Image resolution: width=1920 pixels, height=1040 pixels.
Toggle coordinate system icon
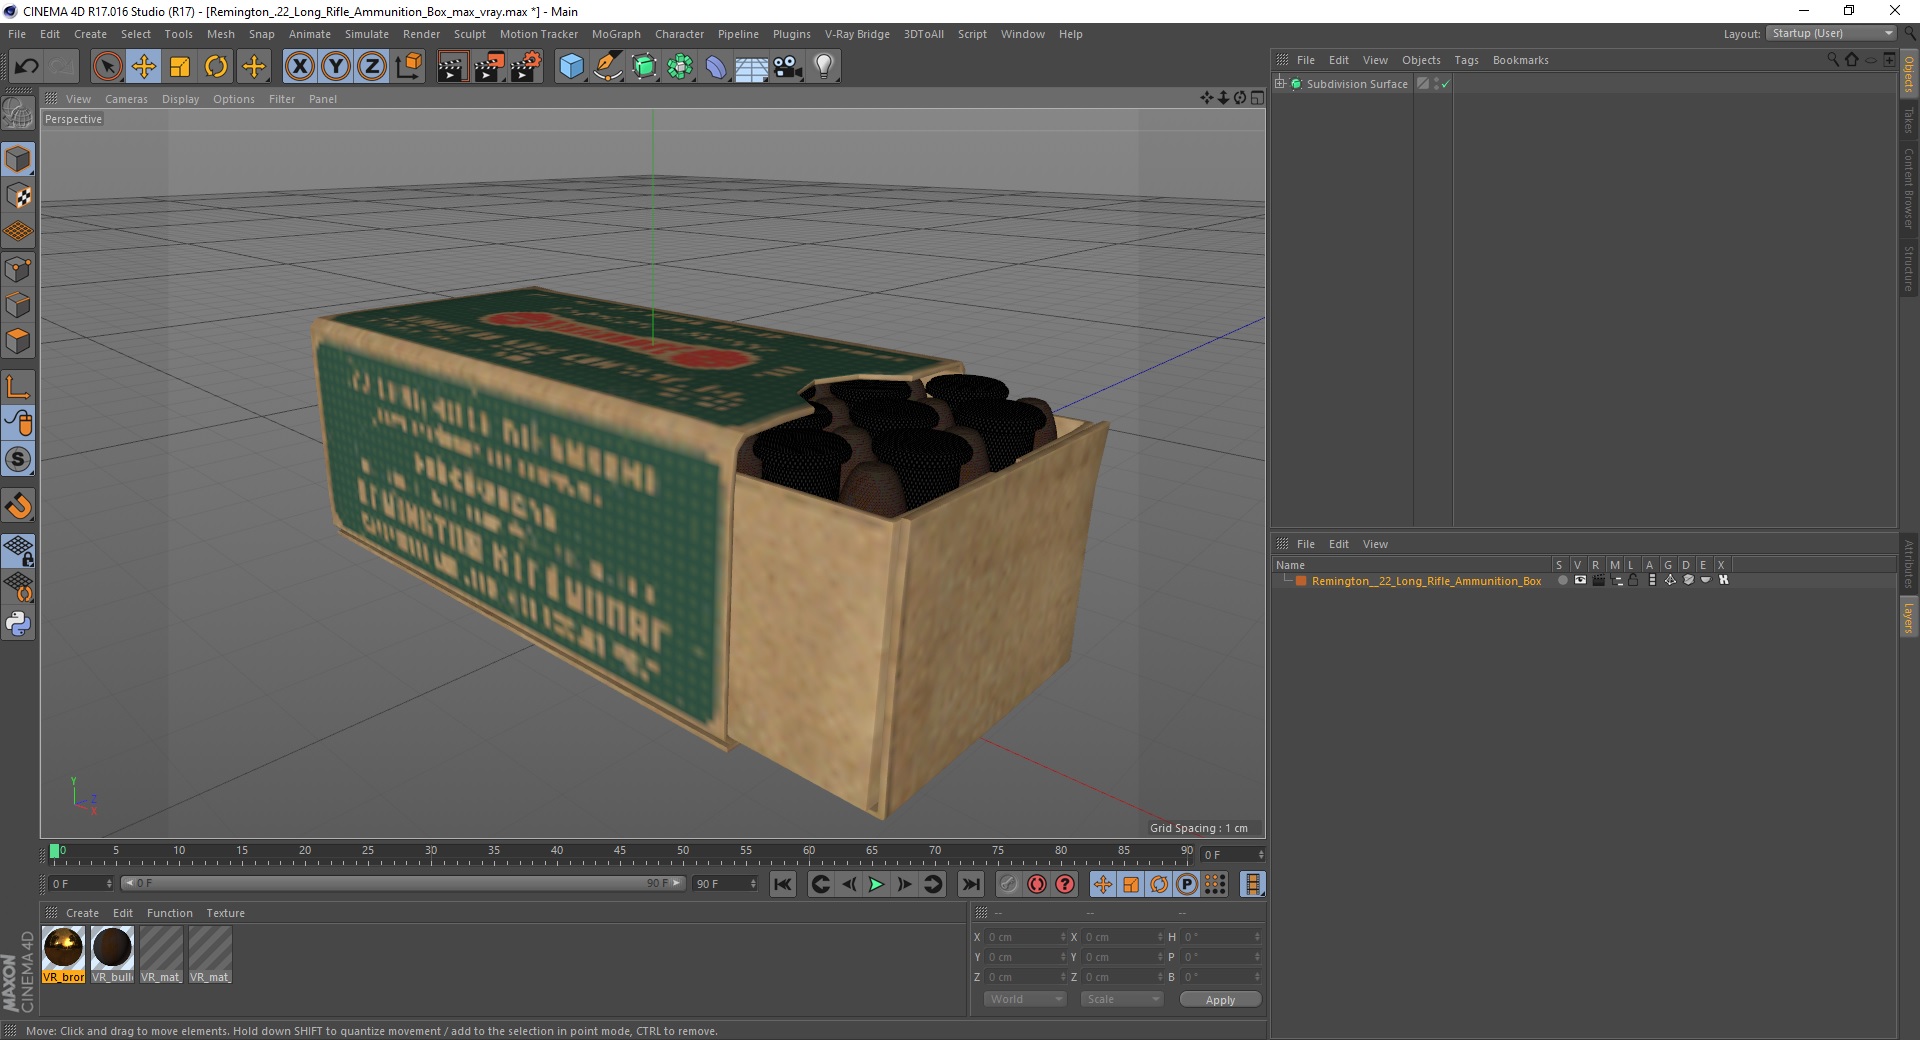[408, 66]
